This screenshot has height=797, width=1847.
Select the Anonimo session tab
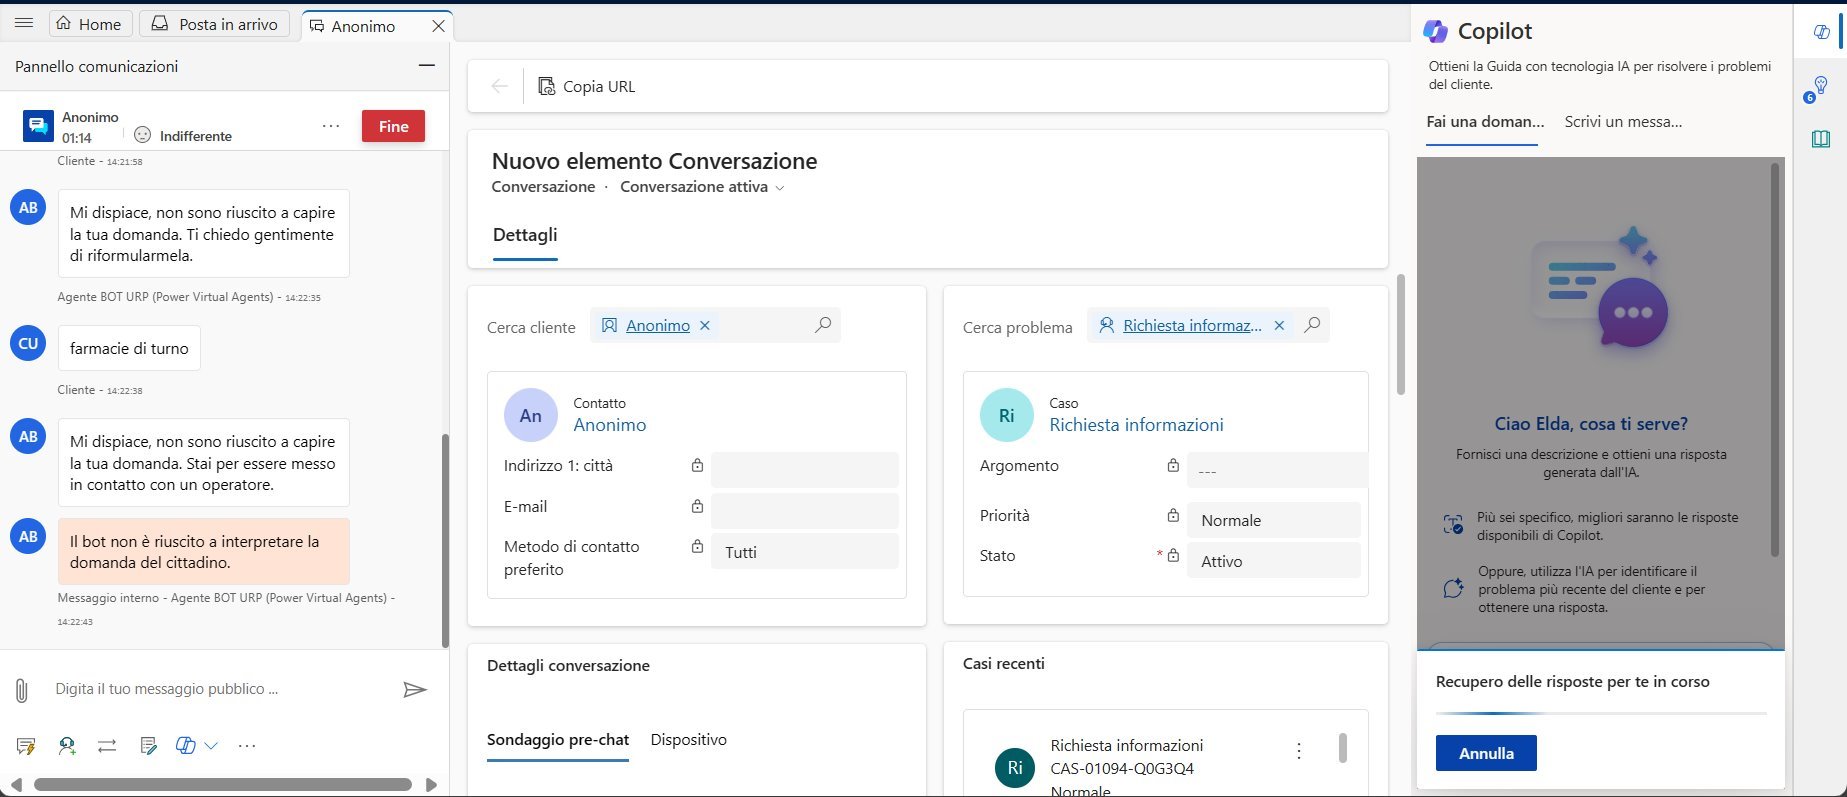tap(364, 26)
